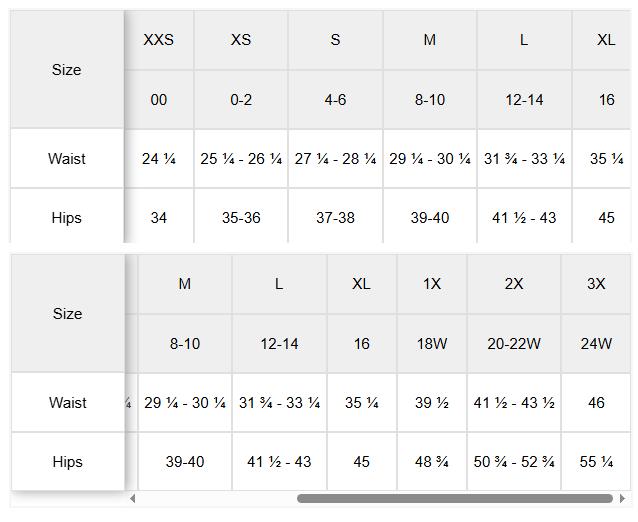Click the right scroll arrow on horizontal scrollbar

click(622, 498)
